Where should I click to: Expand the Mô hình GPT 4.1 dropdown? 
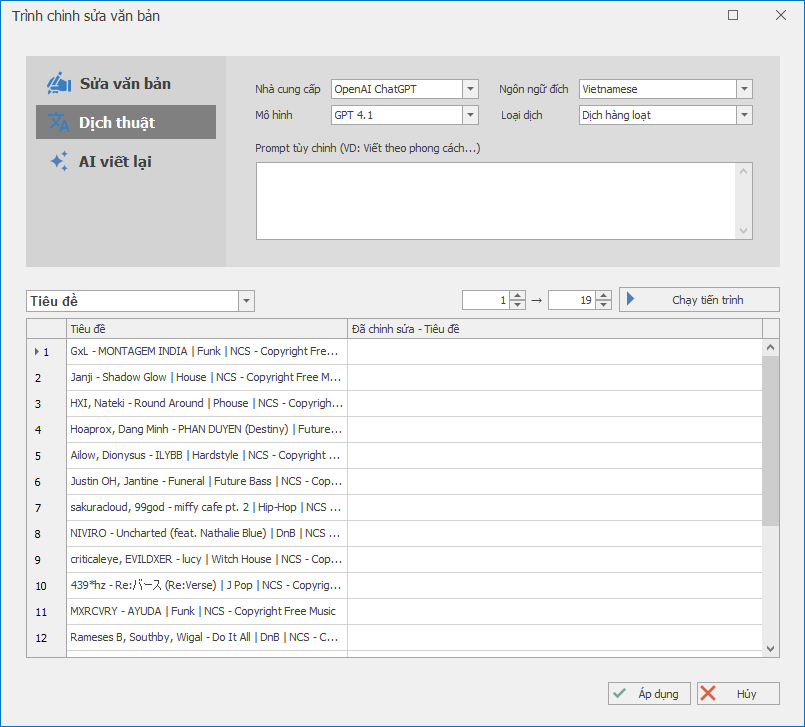pyautogui.click(x=471, y=115)
